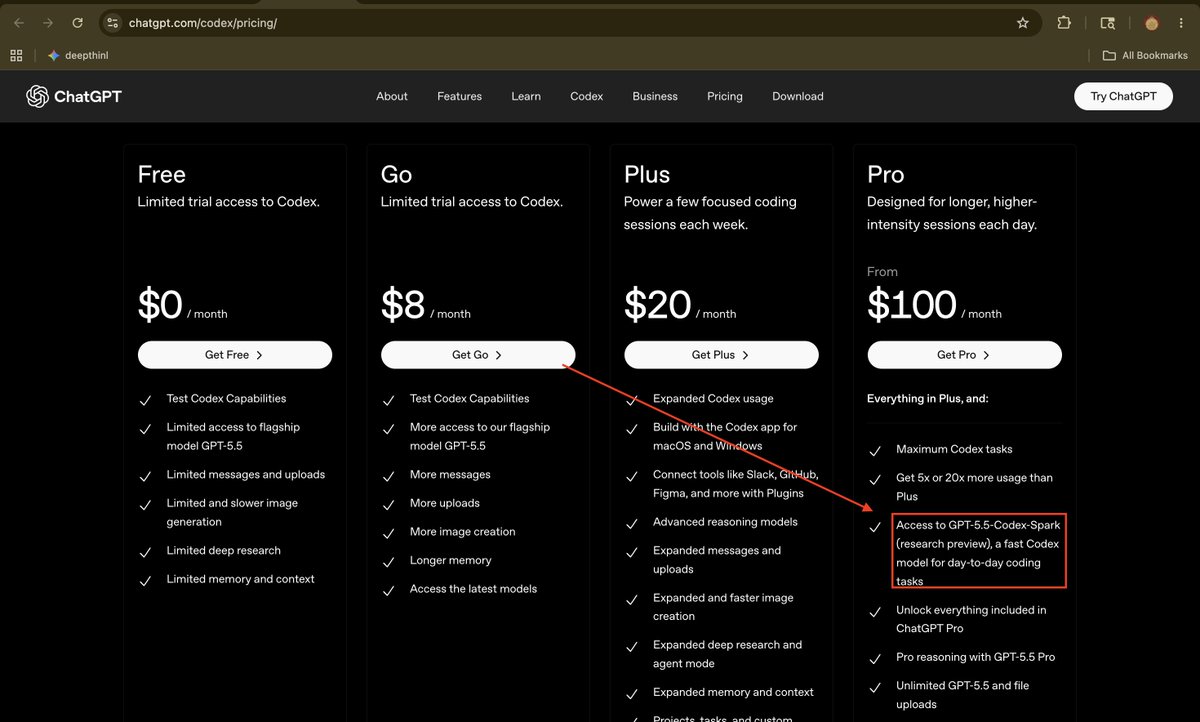1200x722 pixels.
Task: Click 'Maximum Codex tasks' in Pro plan
Action: point(954,450)
